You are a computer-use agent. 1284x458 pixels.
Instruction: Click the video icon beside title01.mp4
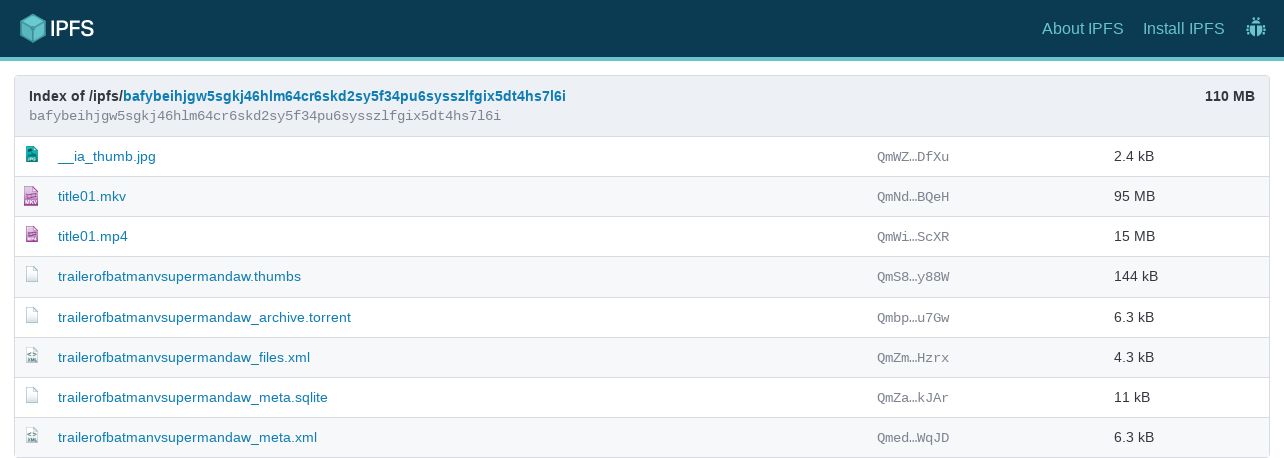[x=31, y=236]
